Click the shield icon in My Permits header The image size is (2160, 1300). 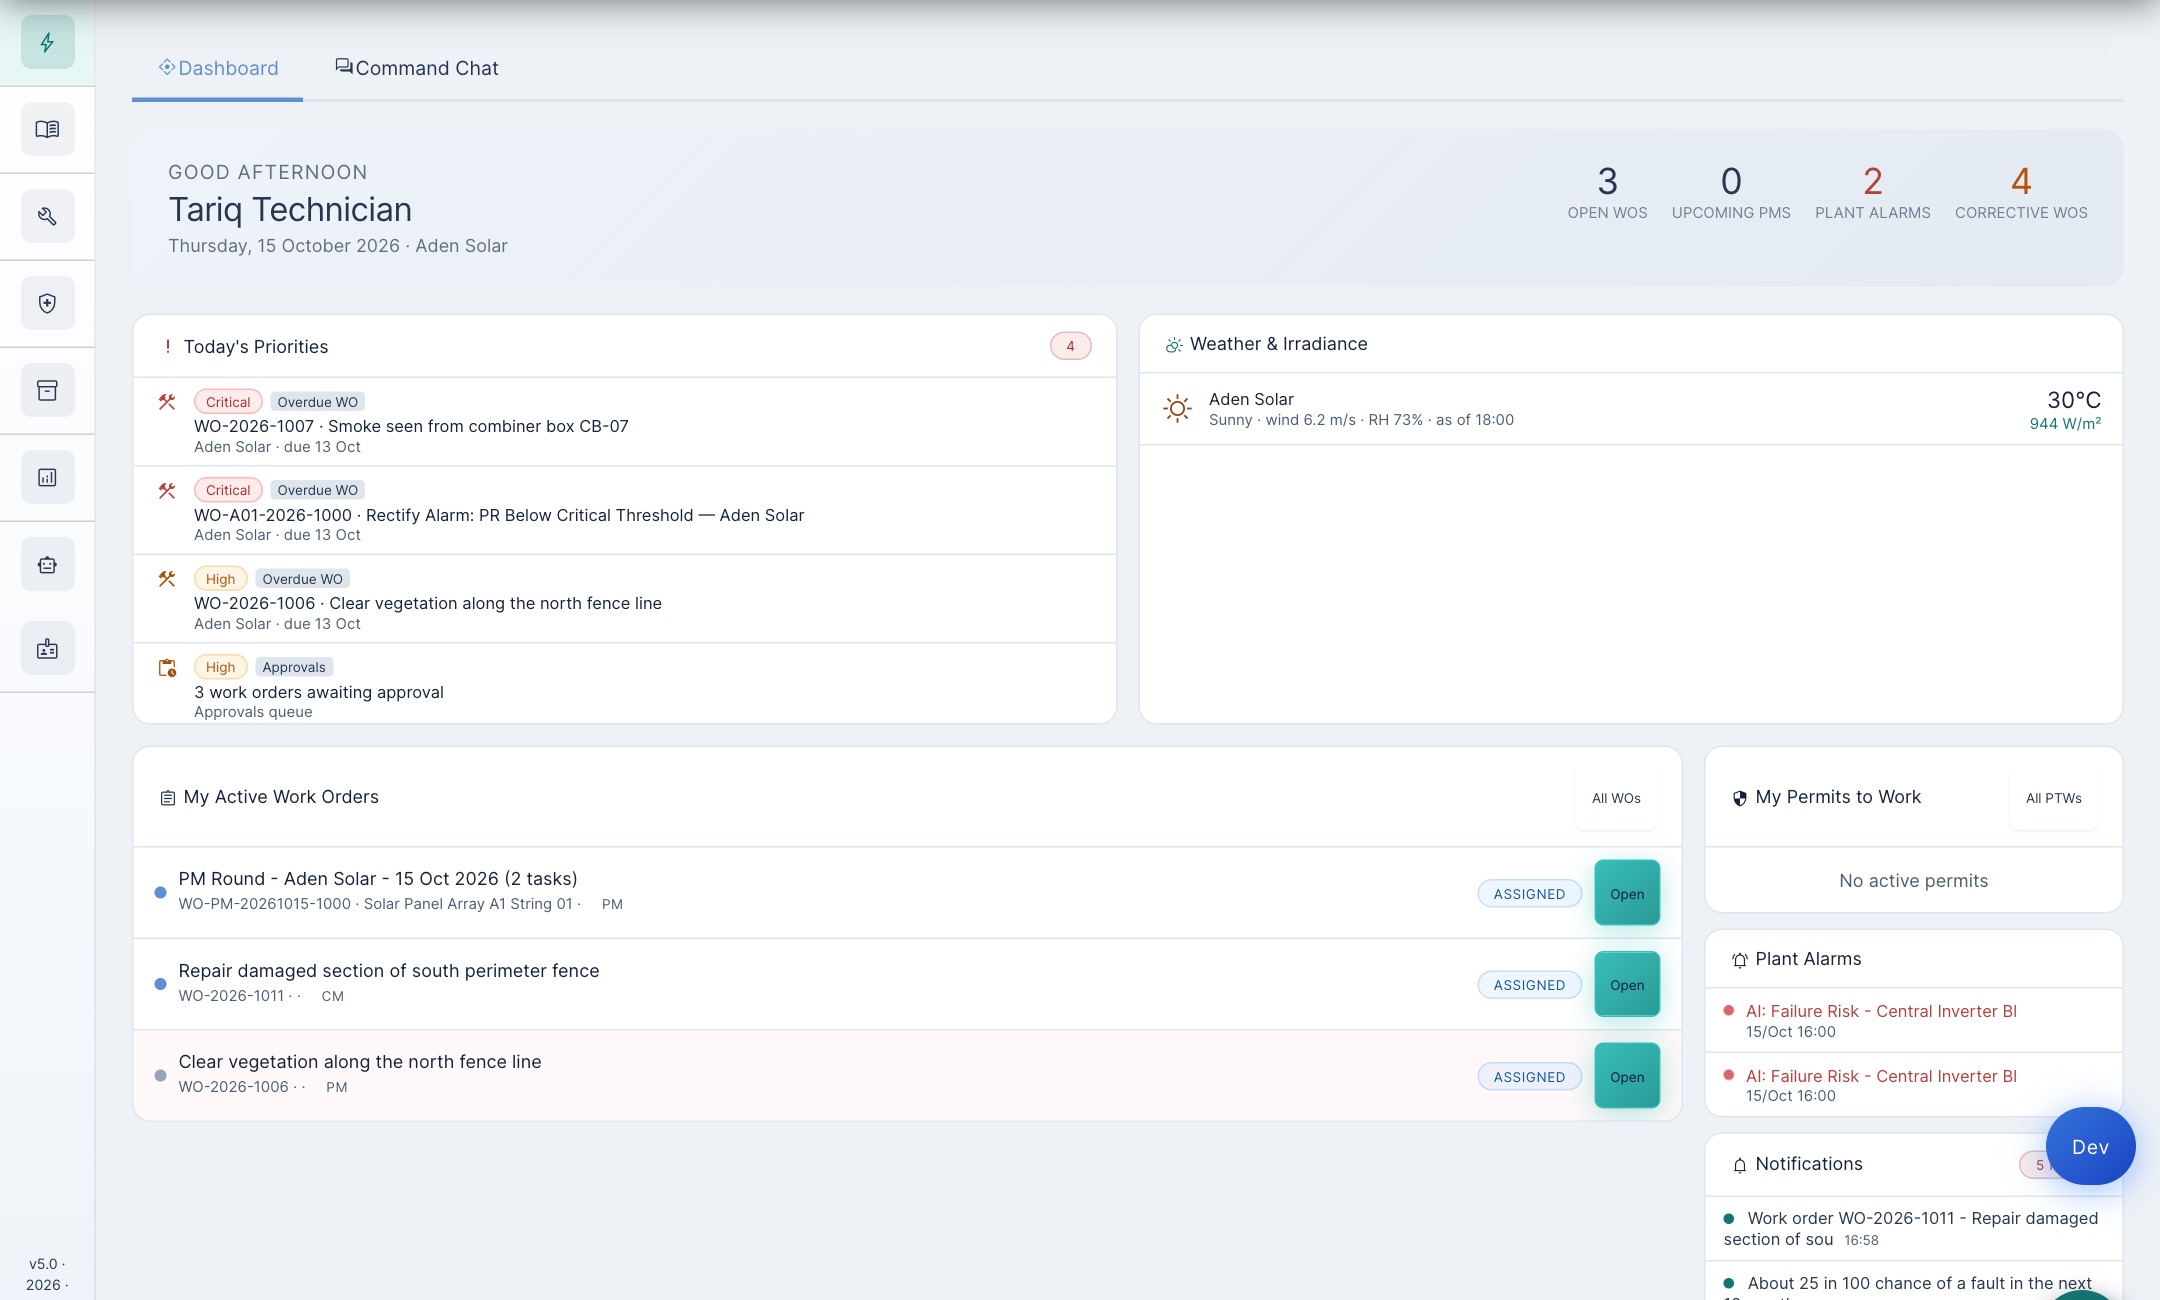(x=1740, y=798)
